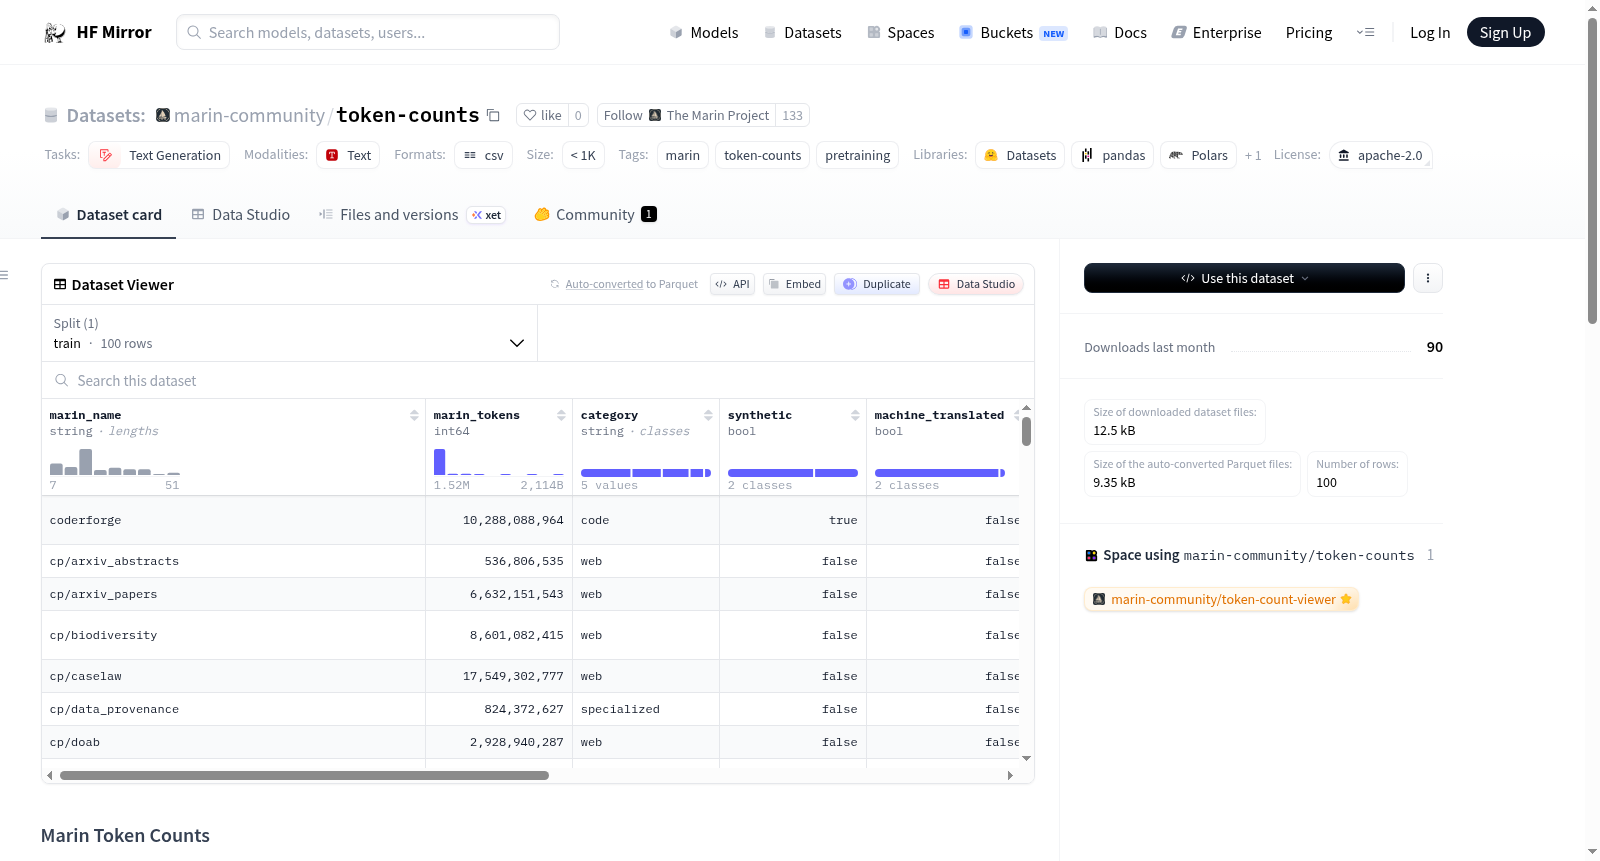The image size is (1600, 861).
Task: Copy dataset name with the copy icon
Action: coord(493,115)
